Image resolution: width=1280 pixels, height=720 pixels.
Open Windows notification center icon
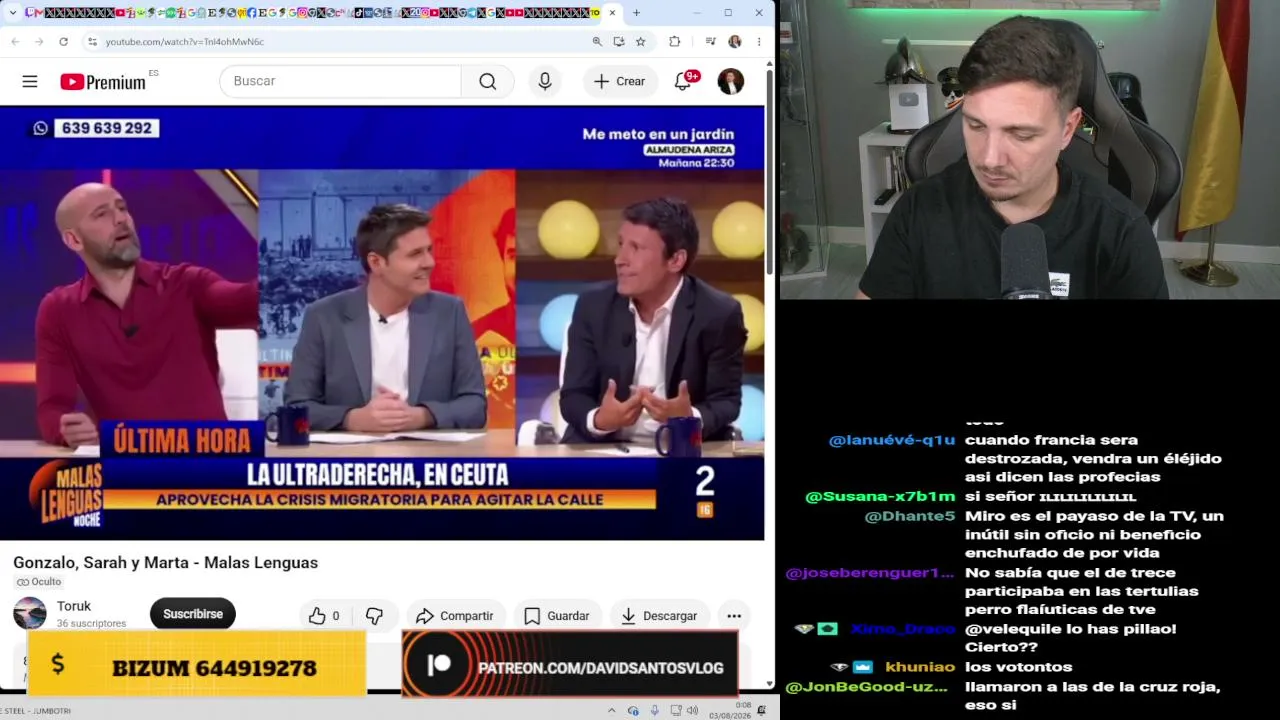click(762, 710)
